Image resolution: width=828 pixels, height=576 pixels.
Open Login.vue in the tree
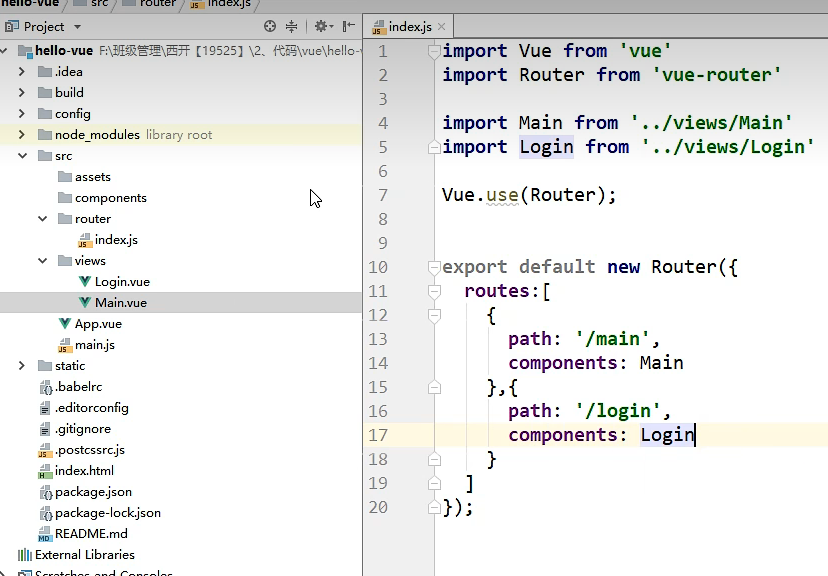pyautogui.click(x=122, y=282)
